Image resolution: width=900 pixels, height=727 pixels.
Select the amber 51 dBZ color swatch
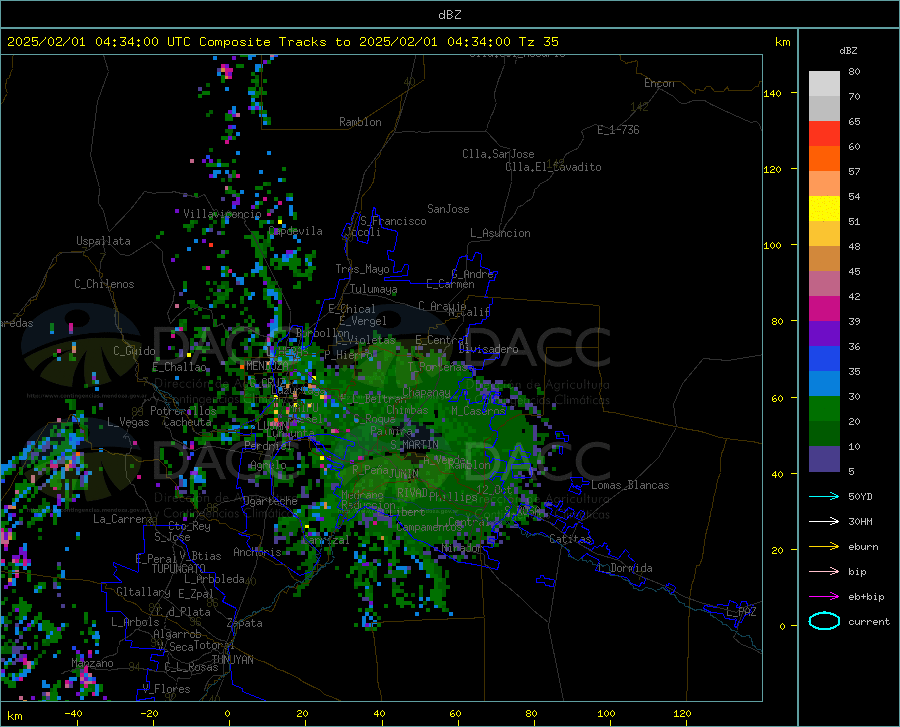[824, 234]
